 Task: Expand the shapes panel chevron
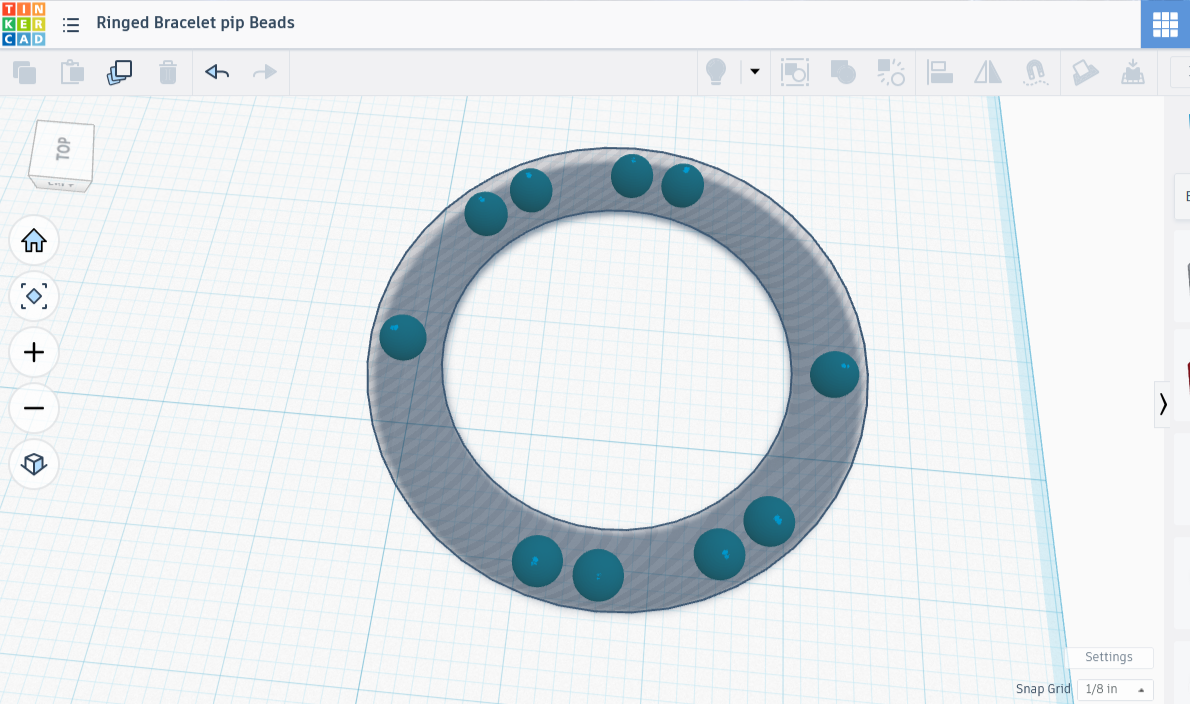click(x=1163, y=404)
